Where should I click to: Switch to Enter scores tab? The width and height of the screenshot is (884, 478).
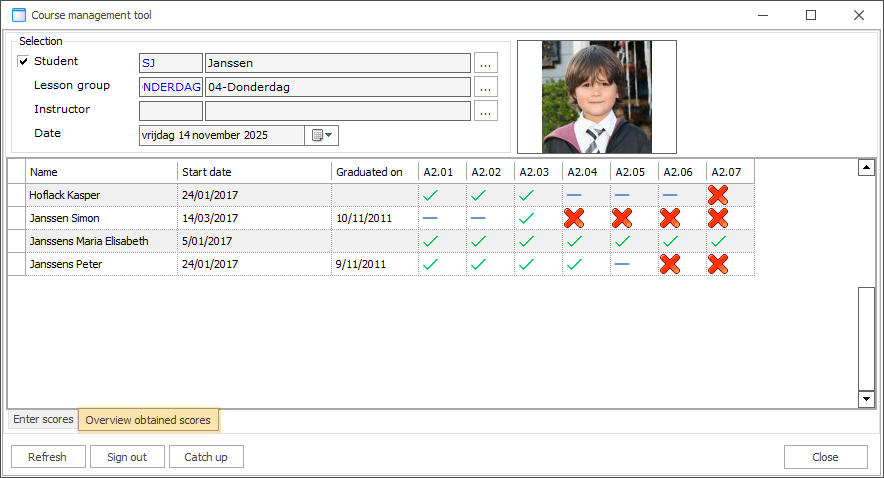point(43,420)
